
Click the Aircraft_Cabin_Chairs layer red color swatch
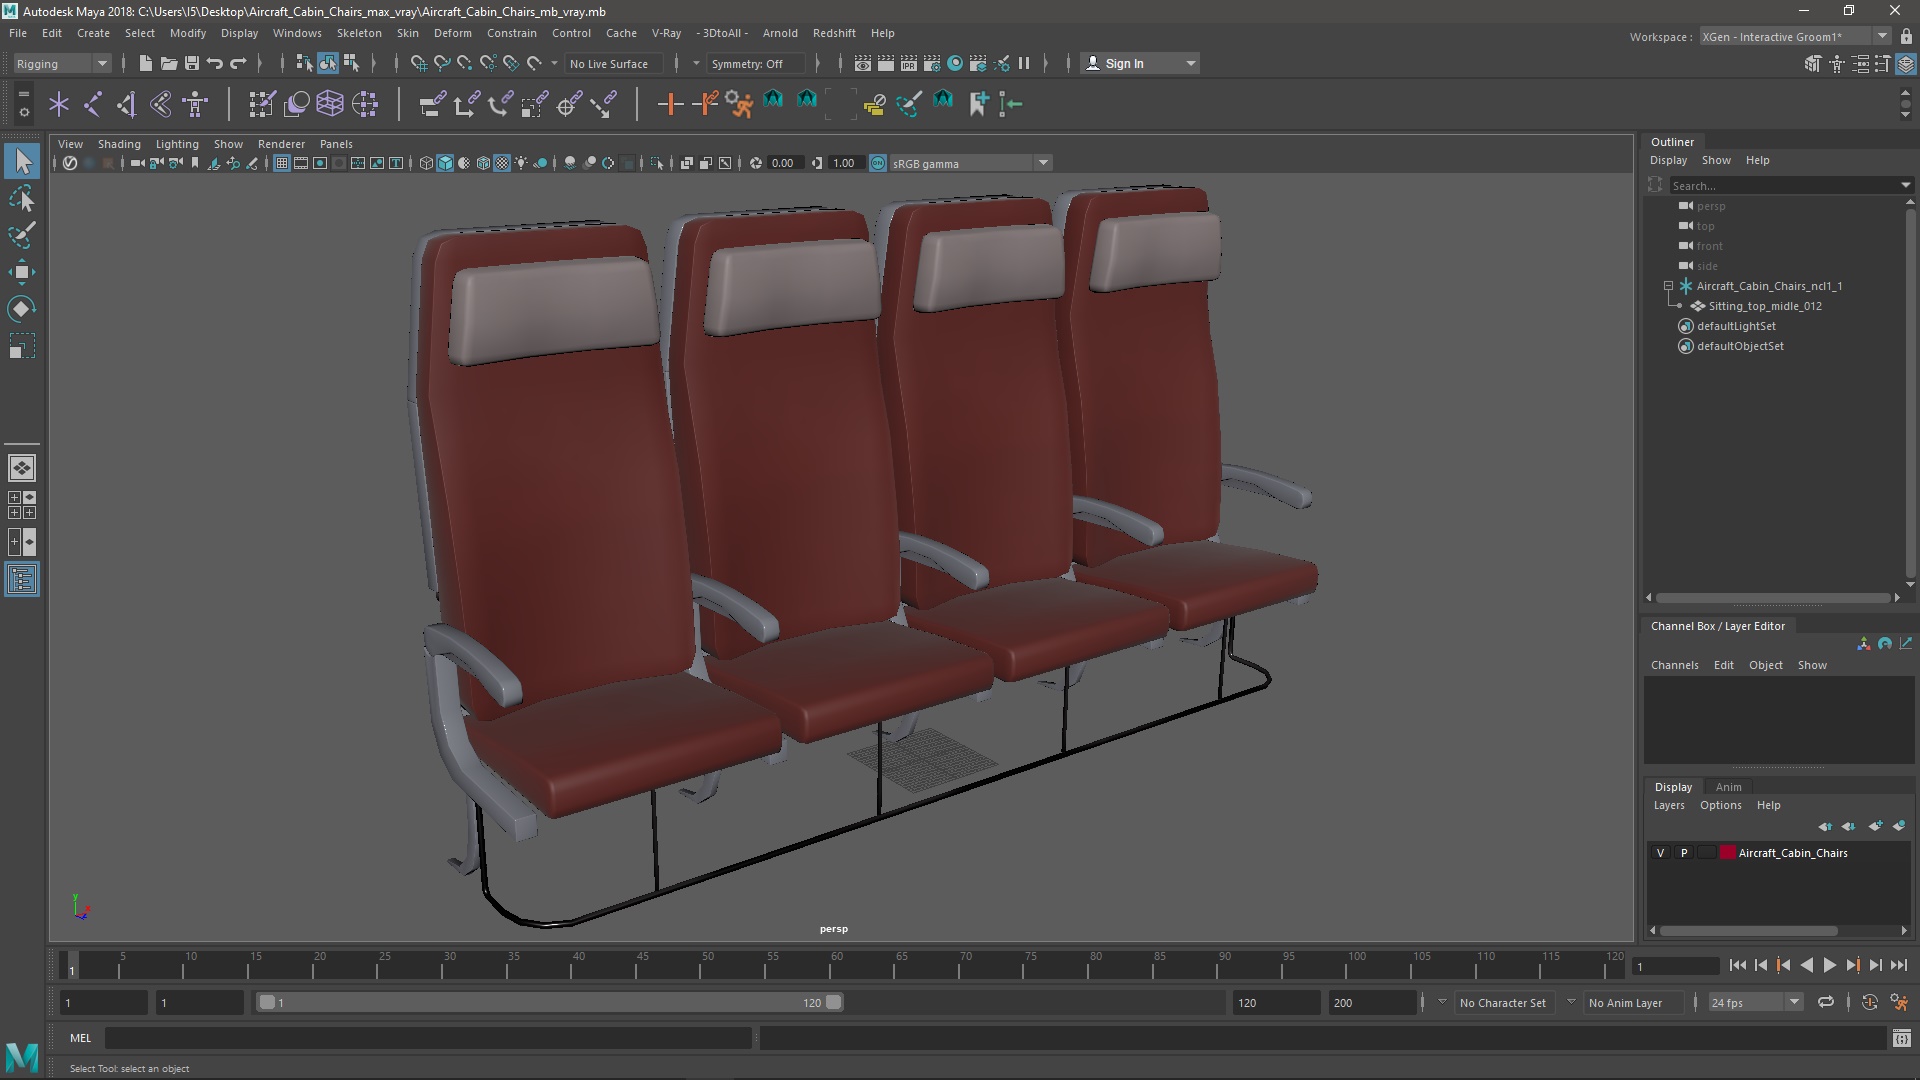click(x=1728, y=853)
